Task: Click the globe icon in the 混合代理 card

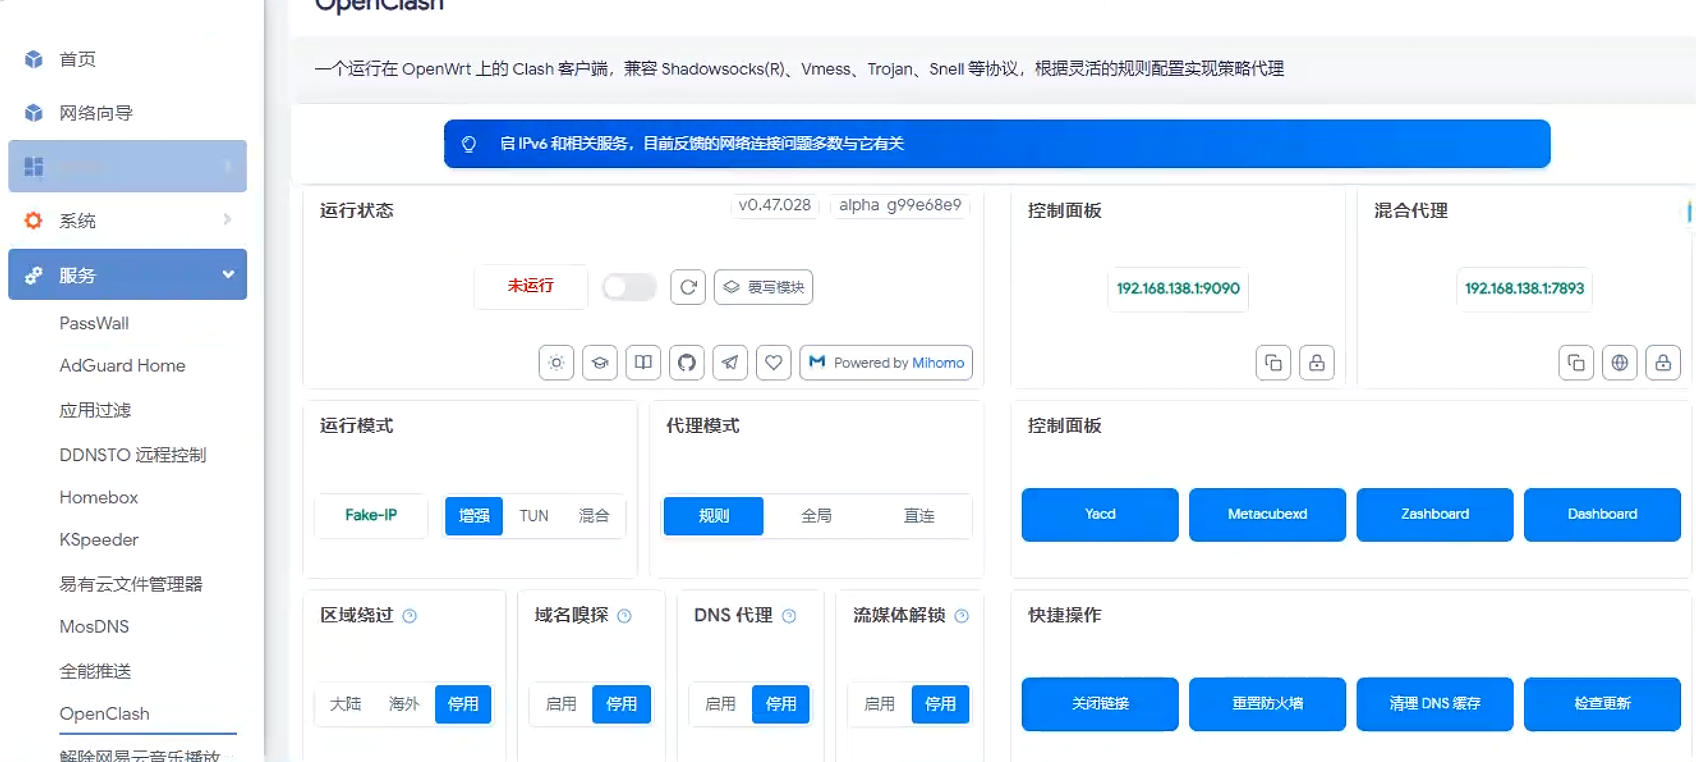Action: [1620, 363]
